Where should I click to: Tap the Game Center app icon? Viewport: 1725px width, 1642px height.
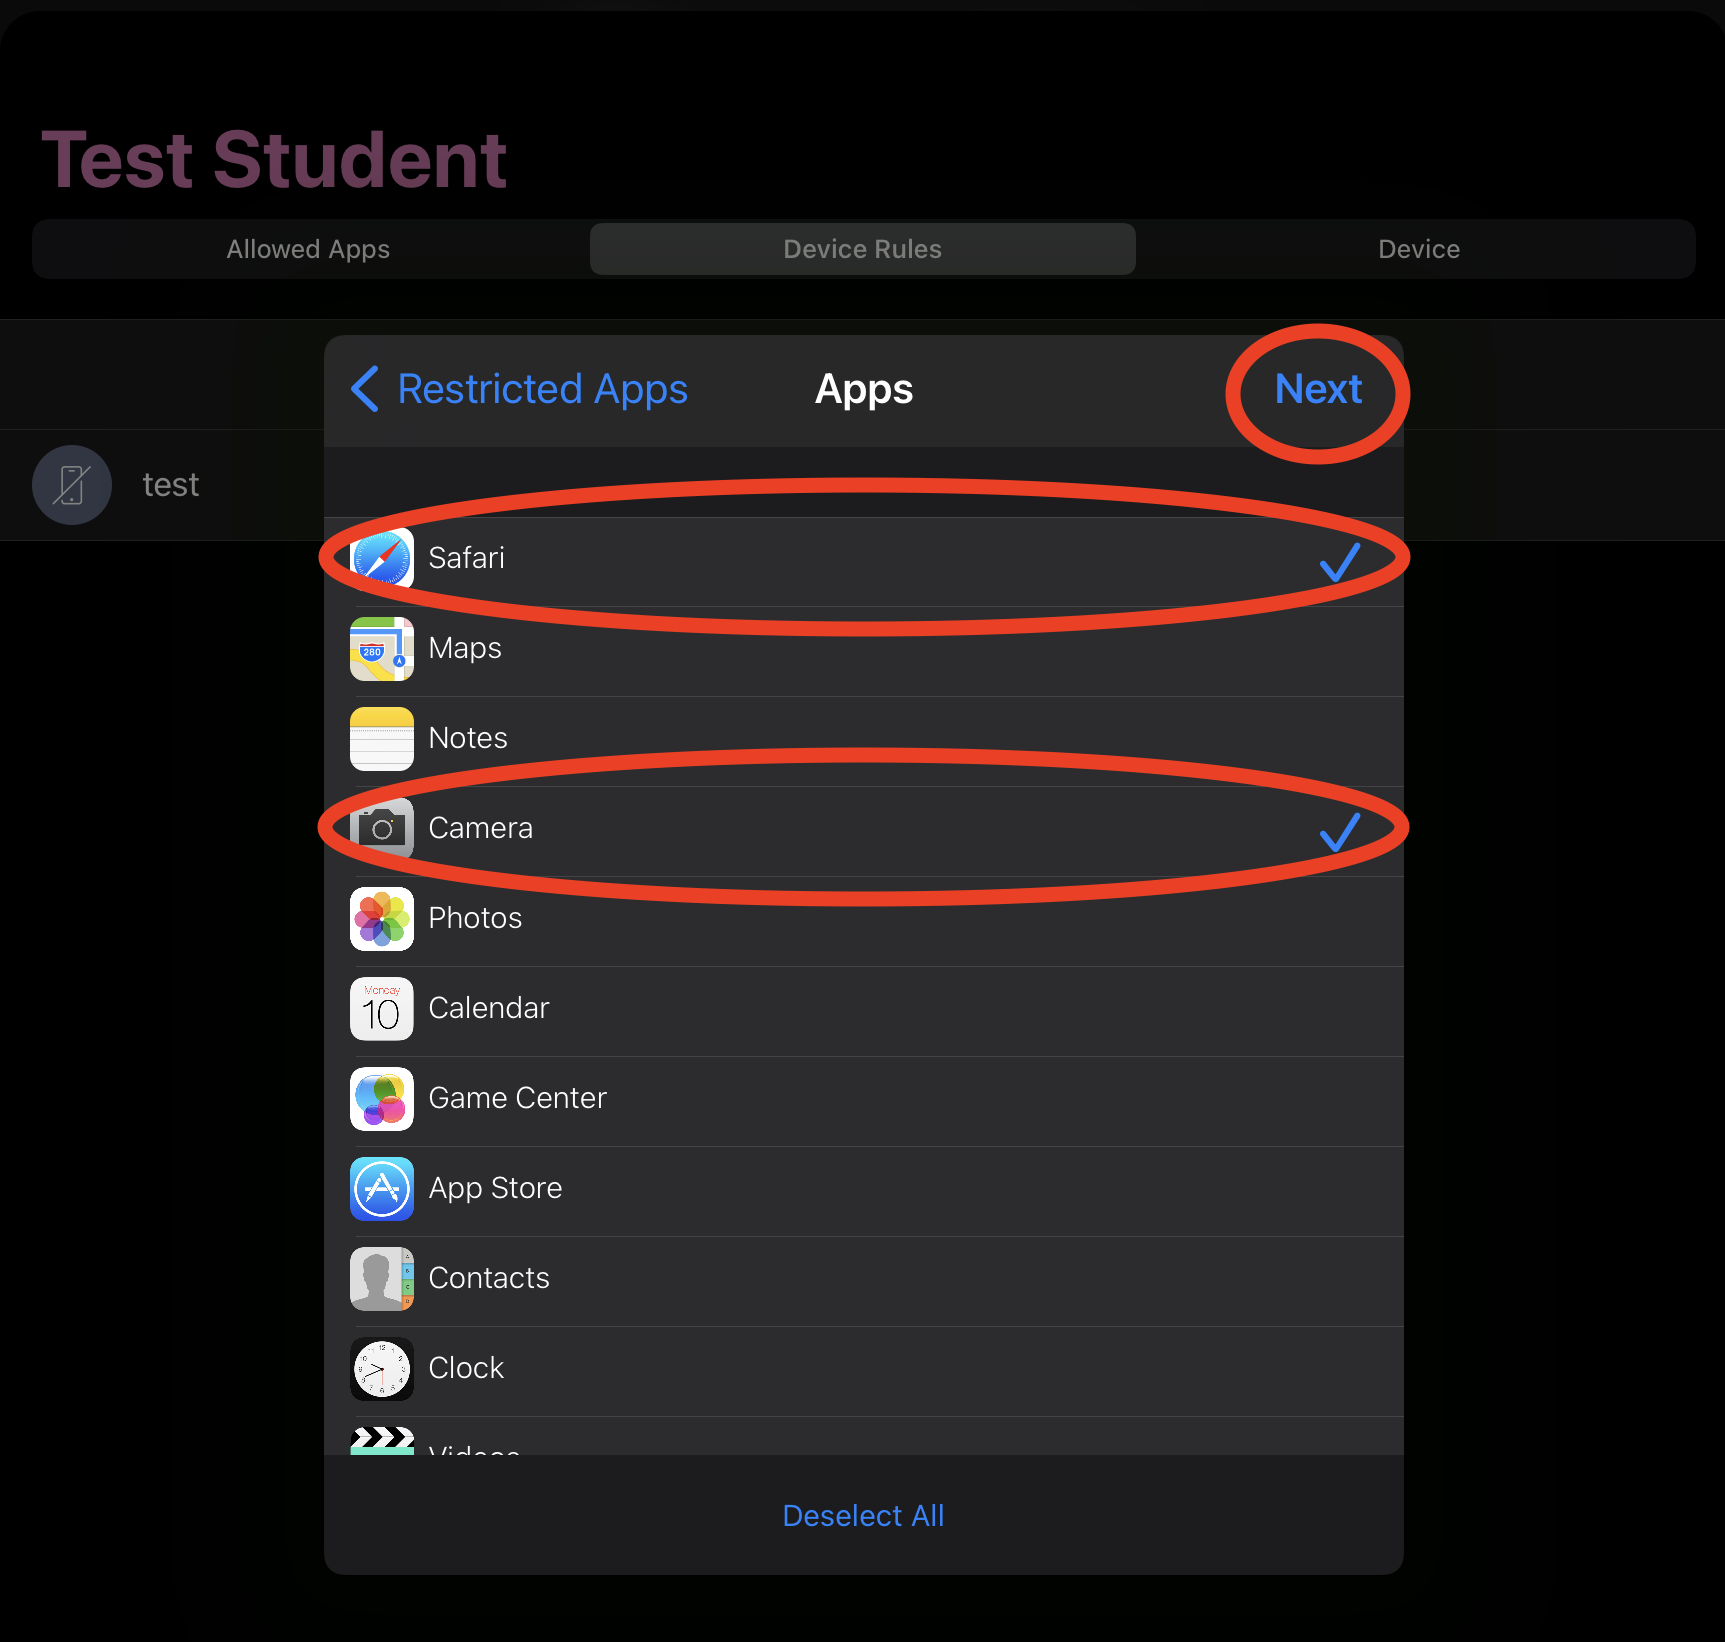[382, 1099]
